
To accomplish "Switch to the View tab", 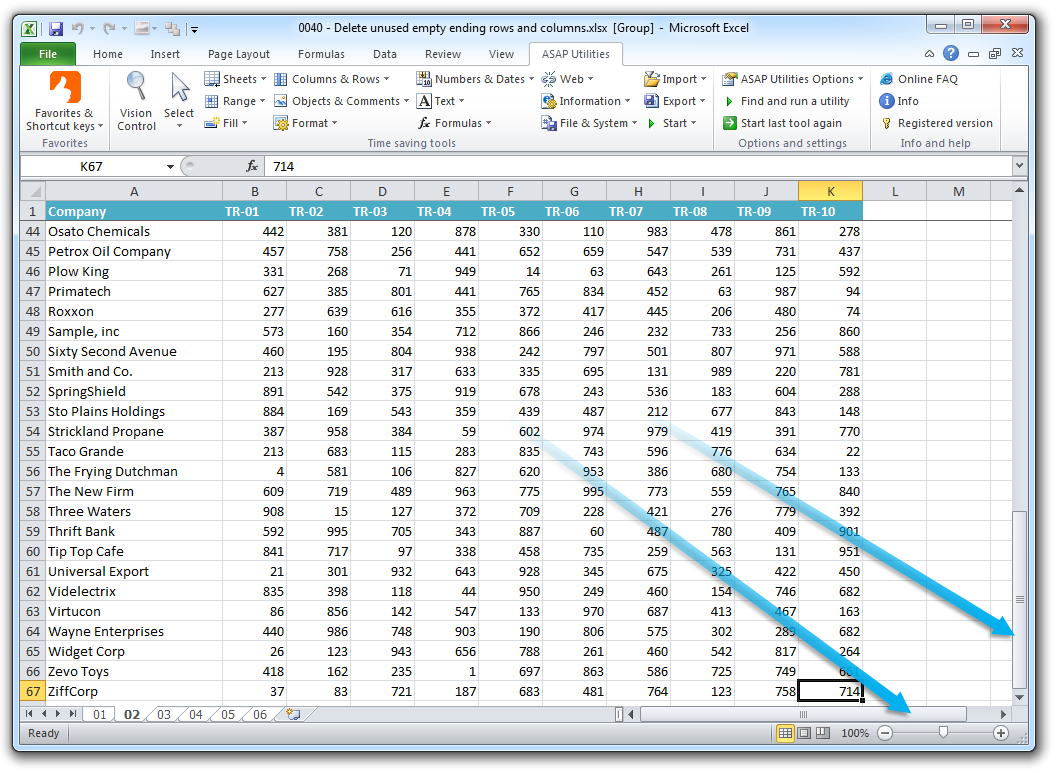I will pos(501,54).
